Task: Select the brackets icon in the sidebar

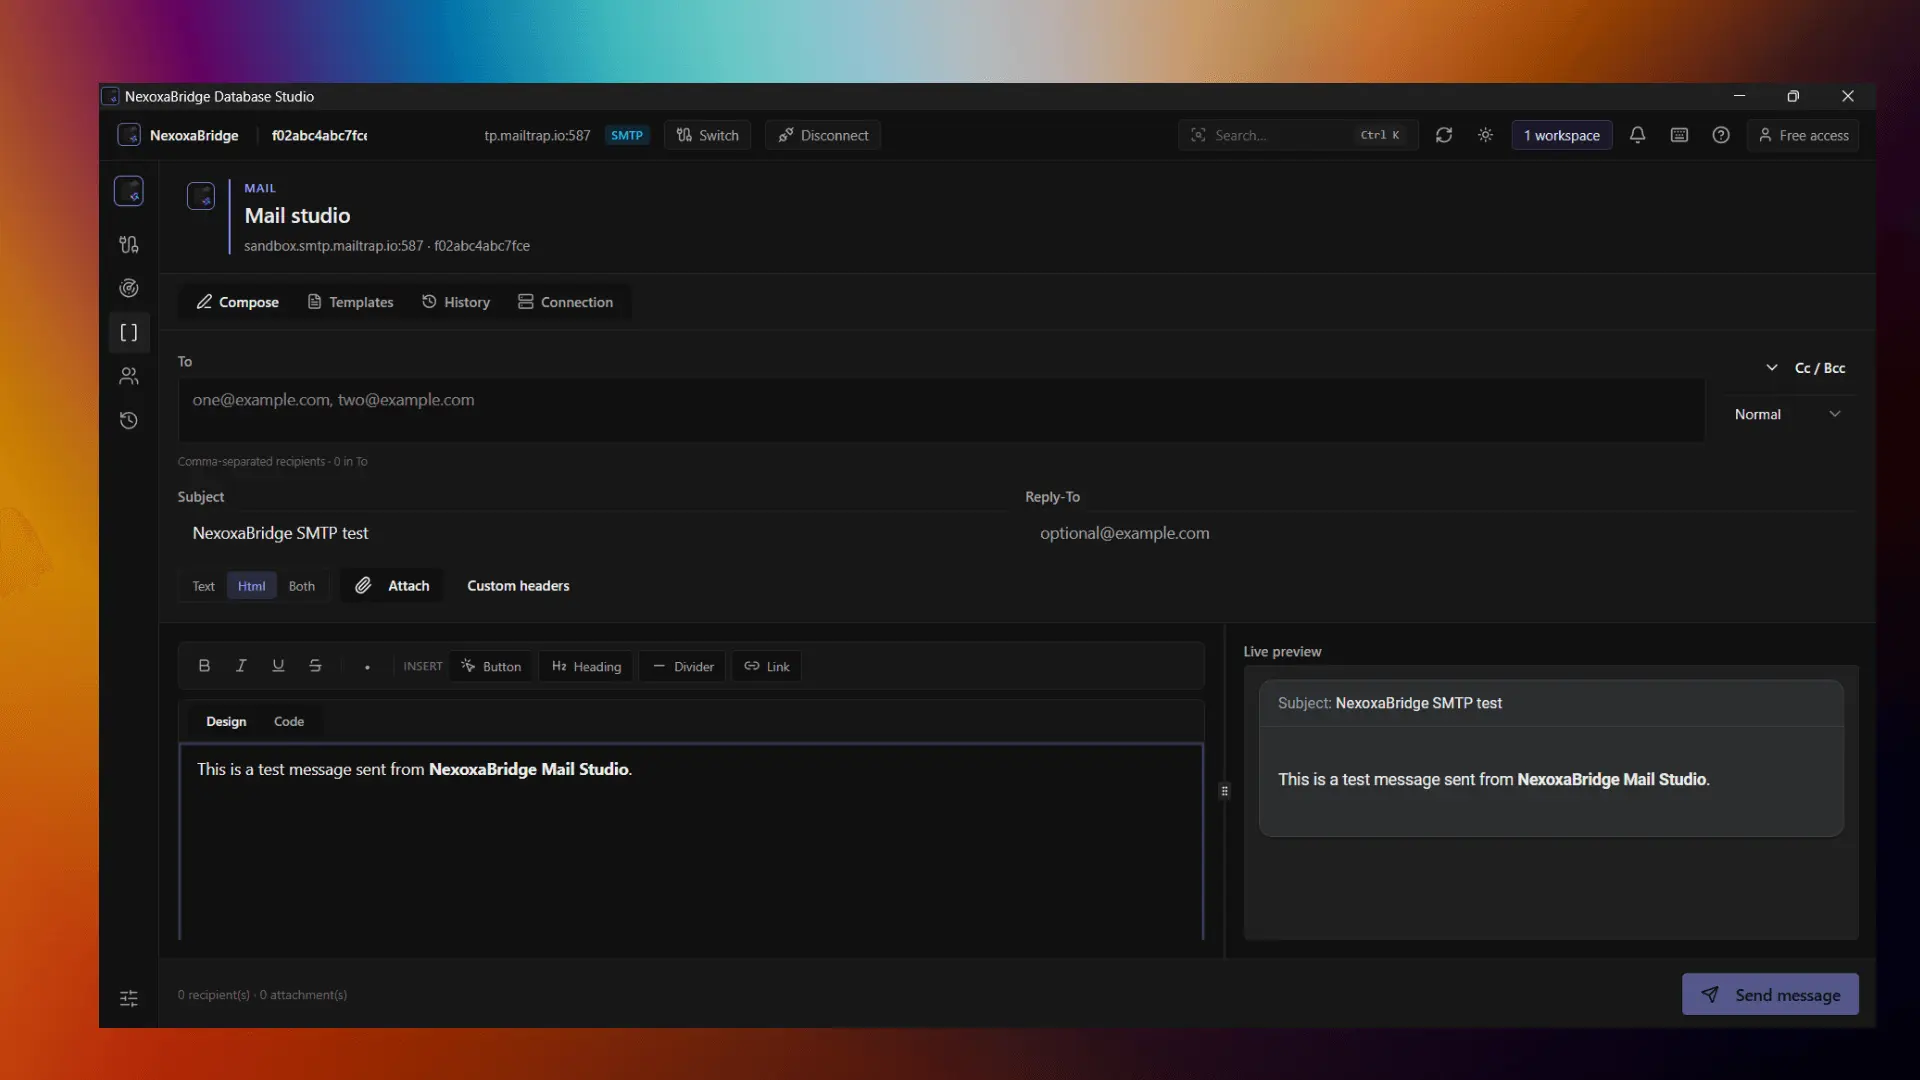Action: pyautogui.click(x=129, y=333)
